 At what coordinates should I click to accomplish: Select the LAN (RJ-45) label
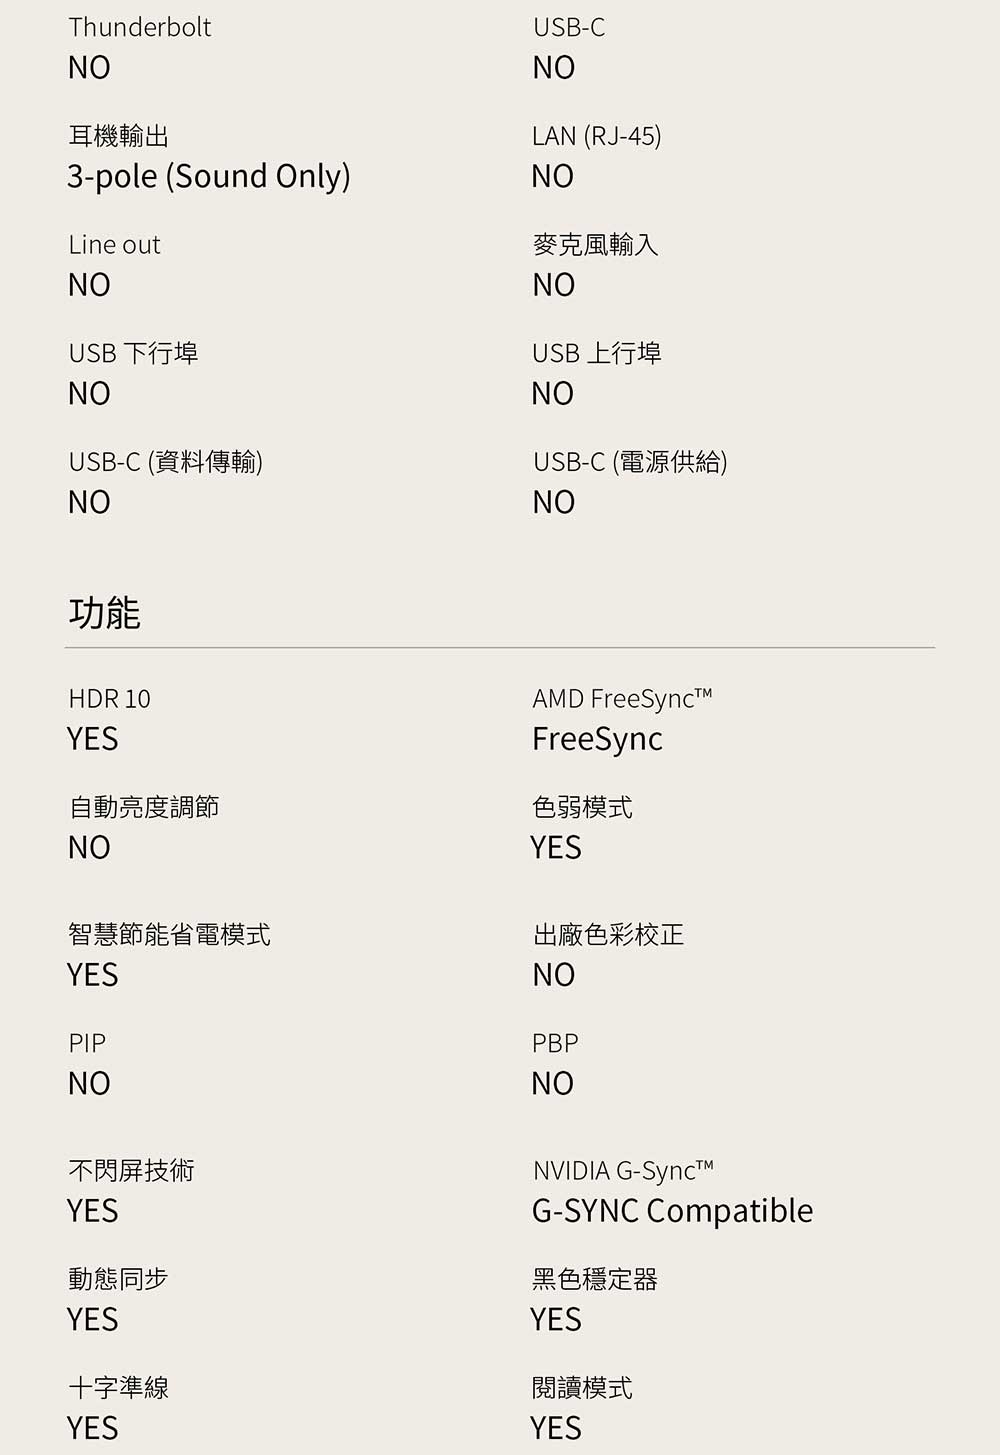pyautogui.click(x=596, y=136)
